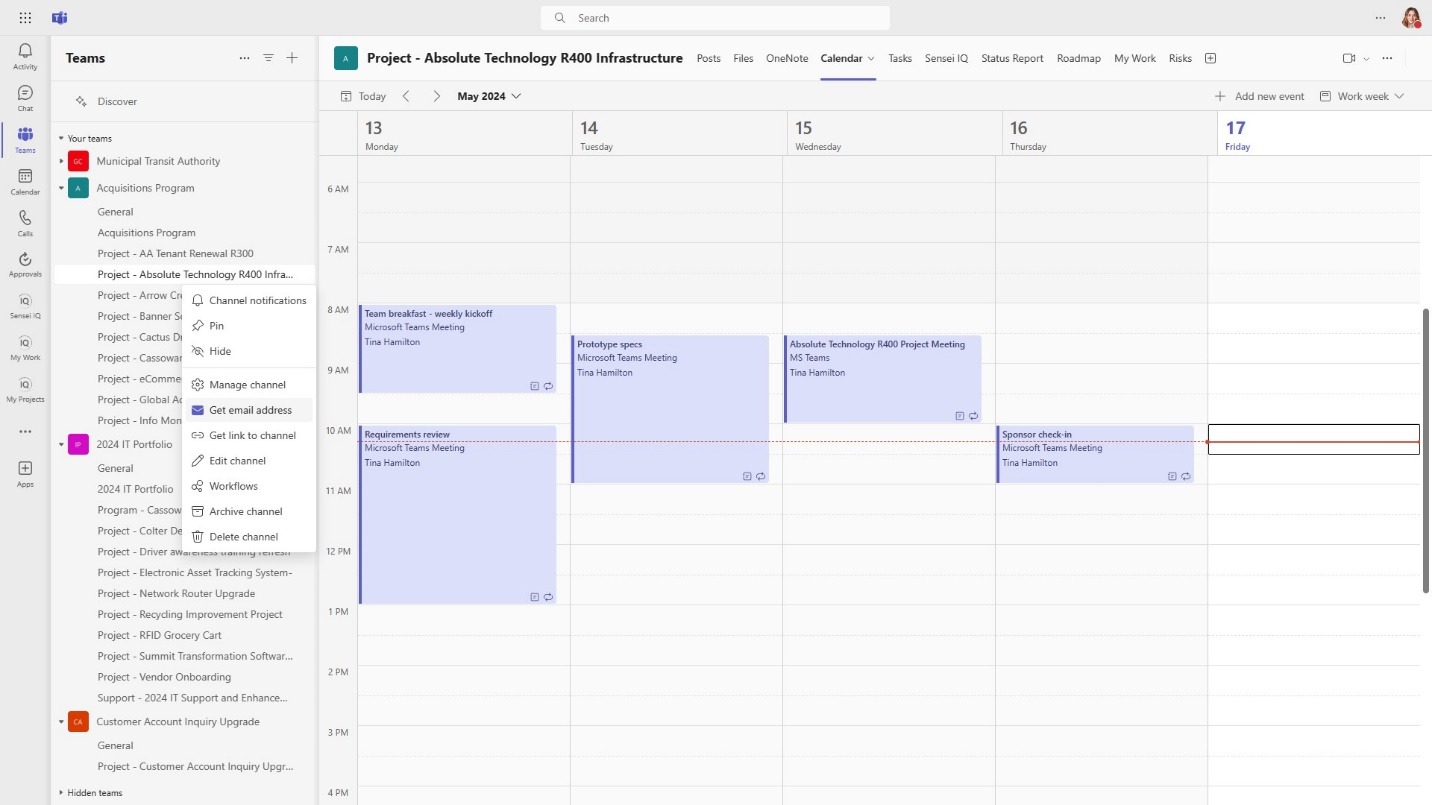Open My Projects app in the left rail
The width and height of the screenshot is (1432, 805).
25,389
